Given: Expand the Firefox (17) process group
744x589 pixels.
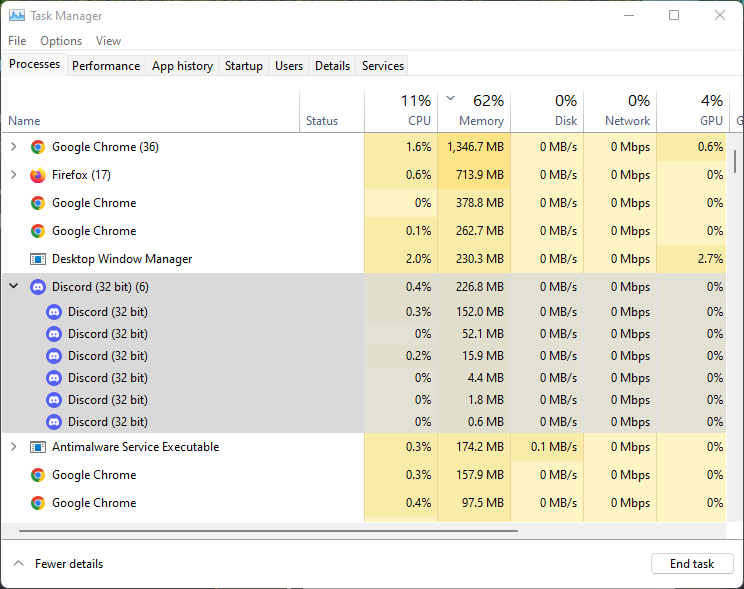Looking at the screenshot, I should click(14, 175).
